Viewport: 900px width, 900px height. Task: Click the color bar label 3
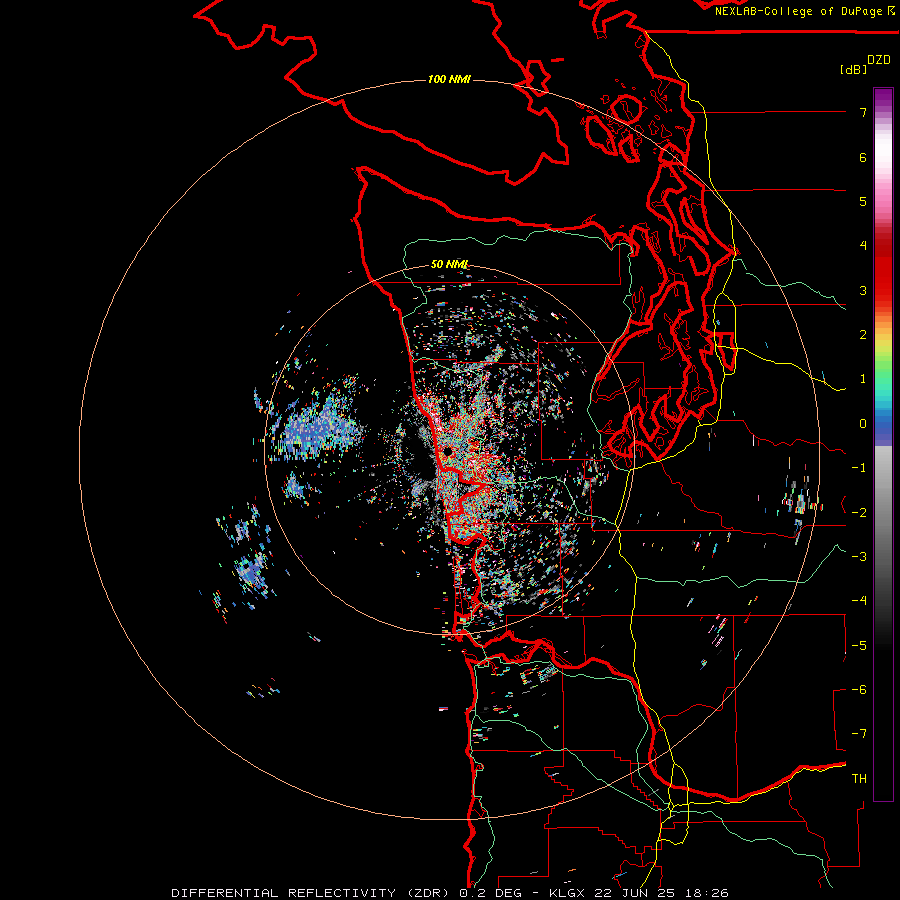(863, 290)
